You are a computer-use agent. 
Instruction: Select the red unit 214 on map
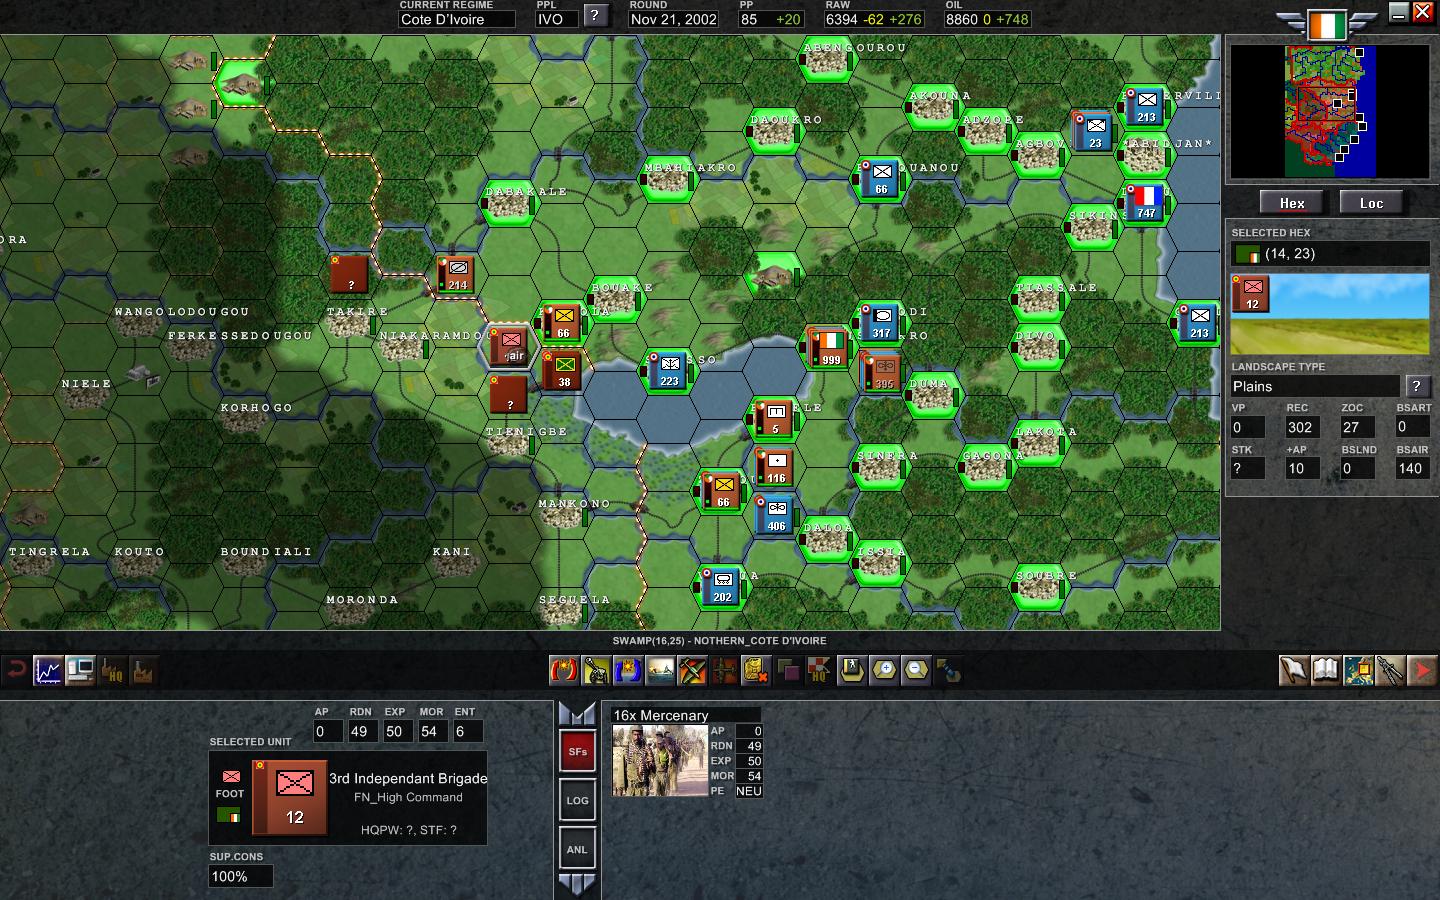click(x=457, y=274)
